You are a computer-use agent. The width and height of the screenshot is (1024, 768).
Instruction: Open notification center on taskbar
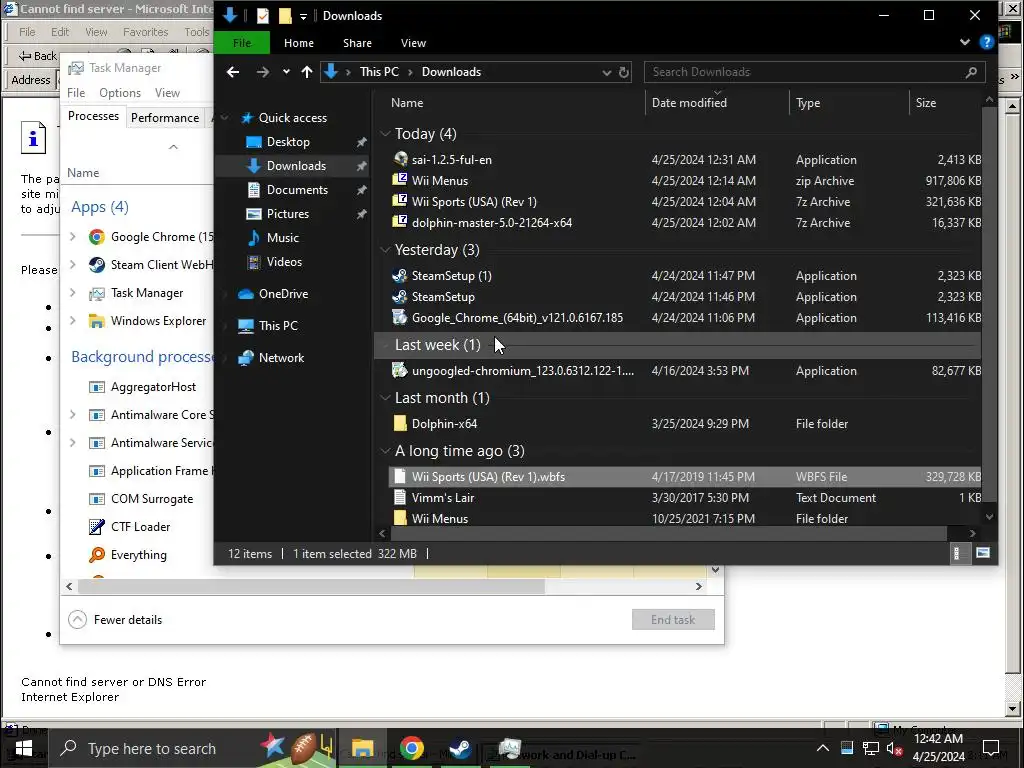pos(991,748)
